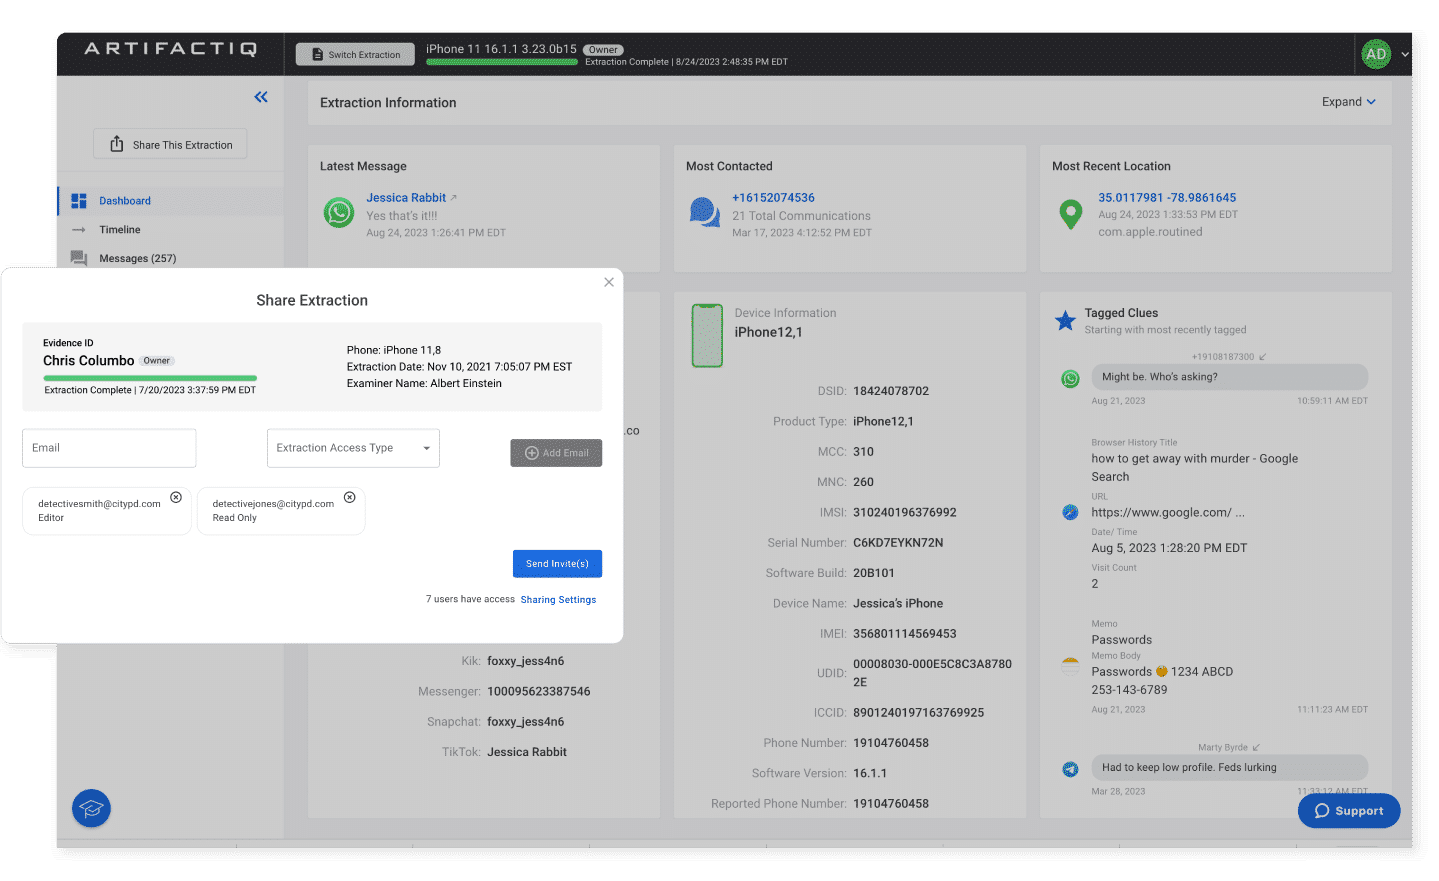
Task: Click the Add Email button
Action: pos(556,453)
